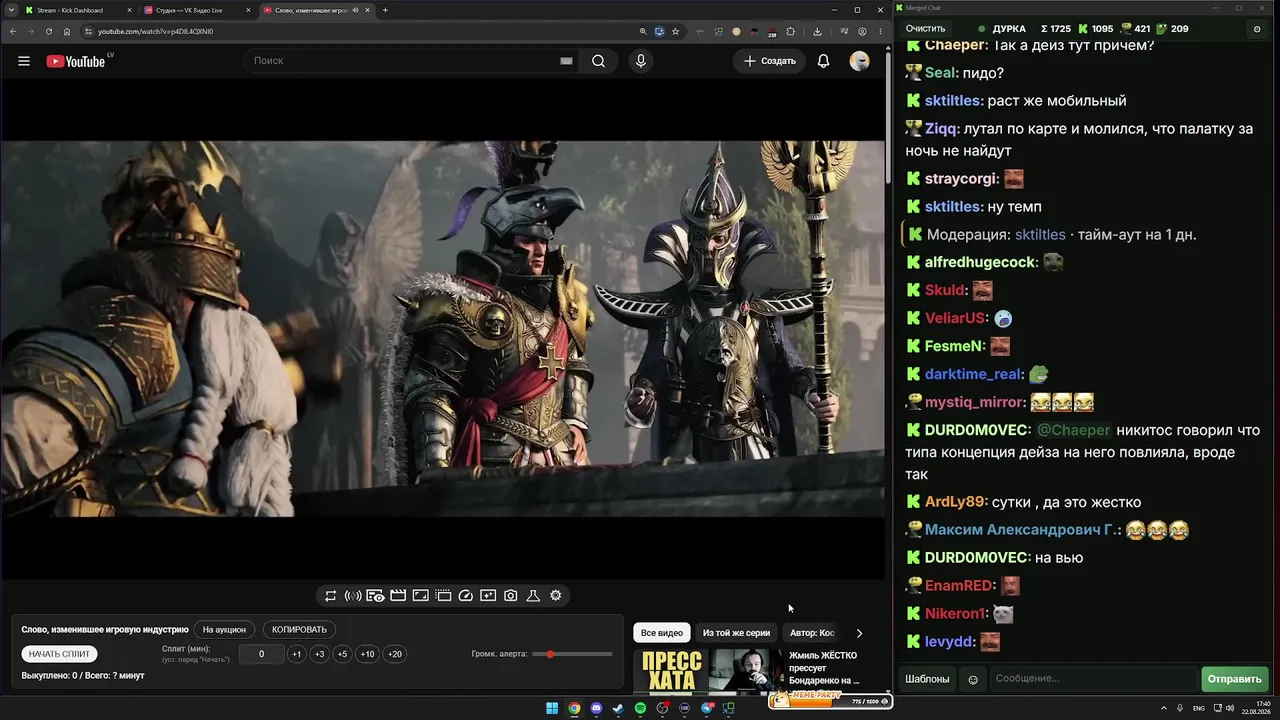Viewport: 1280px width, 720px height.
Task: Open Spotify from the taskbar
Action: 640,709
